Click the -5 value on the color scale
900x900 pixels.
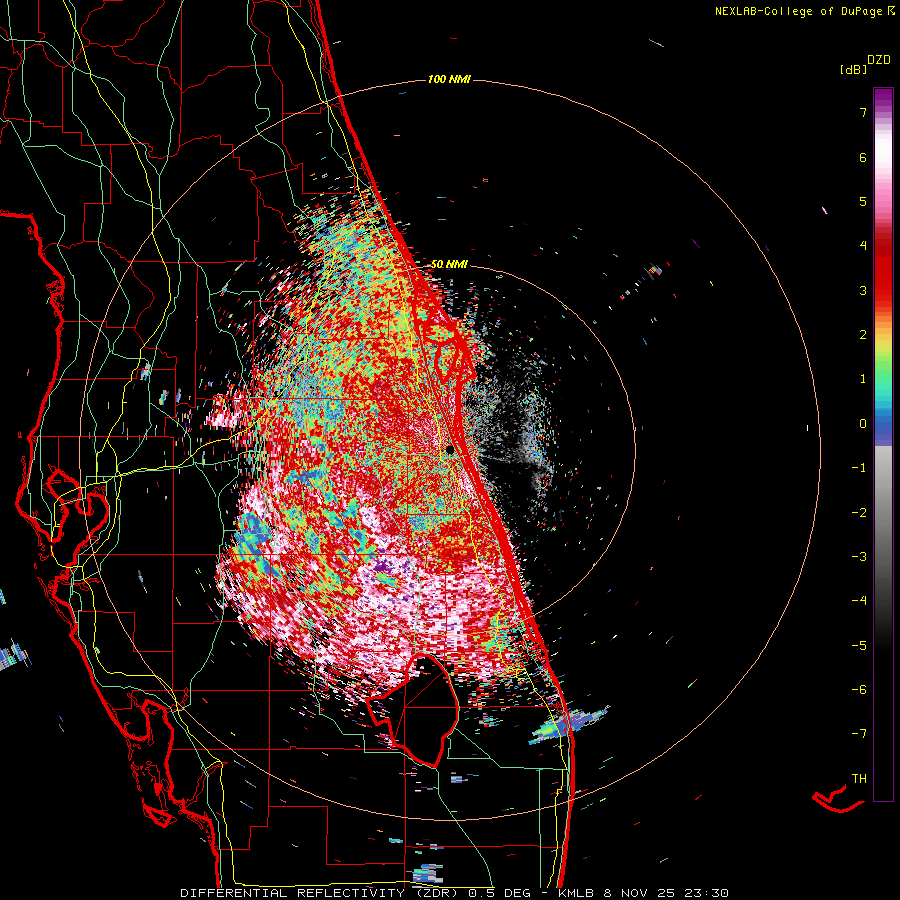tap(859, 645)
